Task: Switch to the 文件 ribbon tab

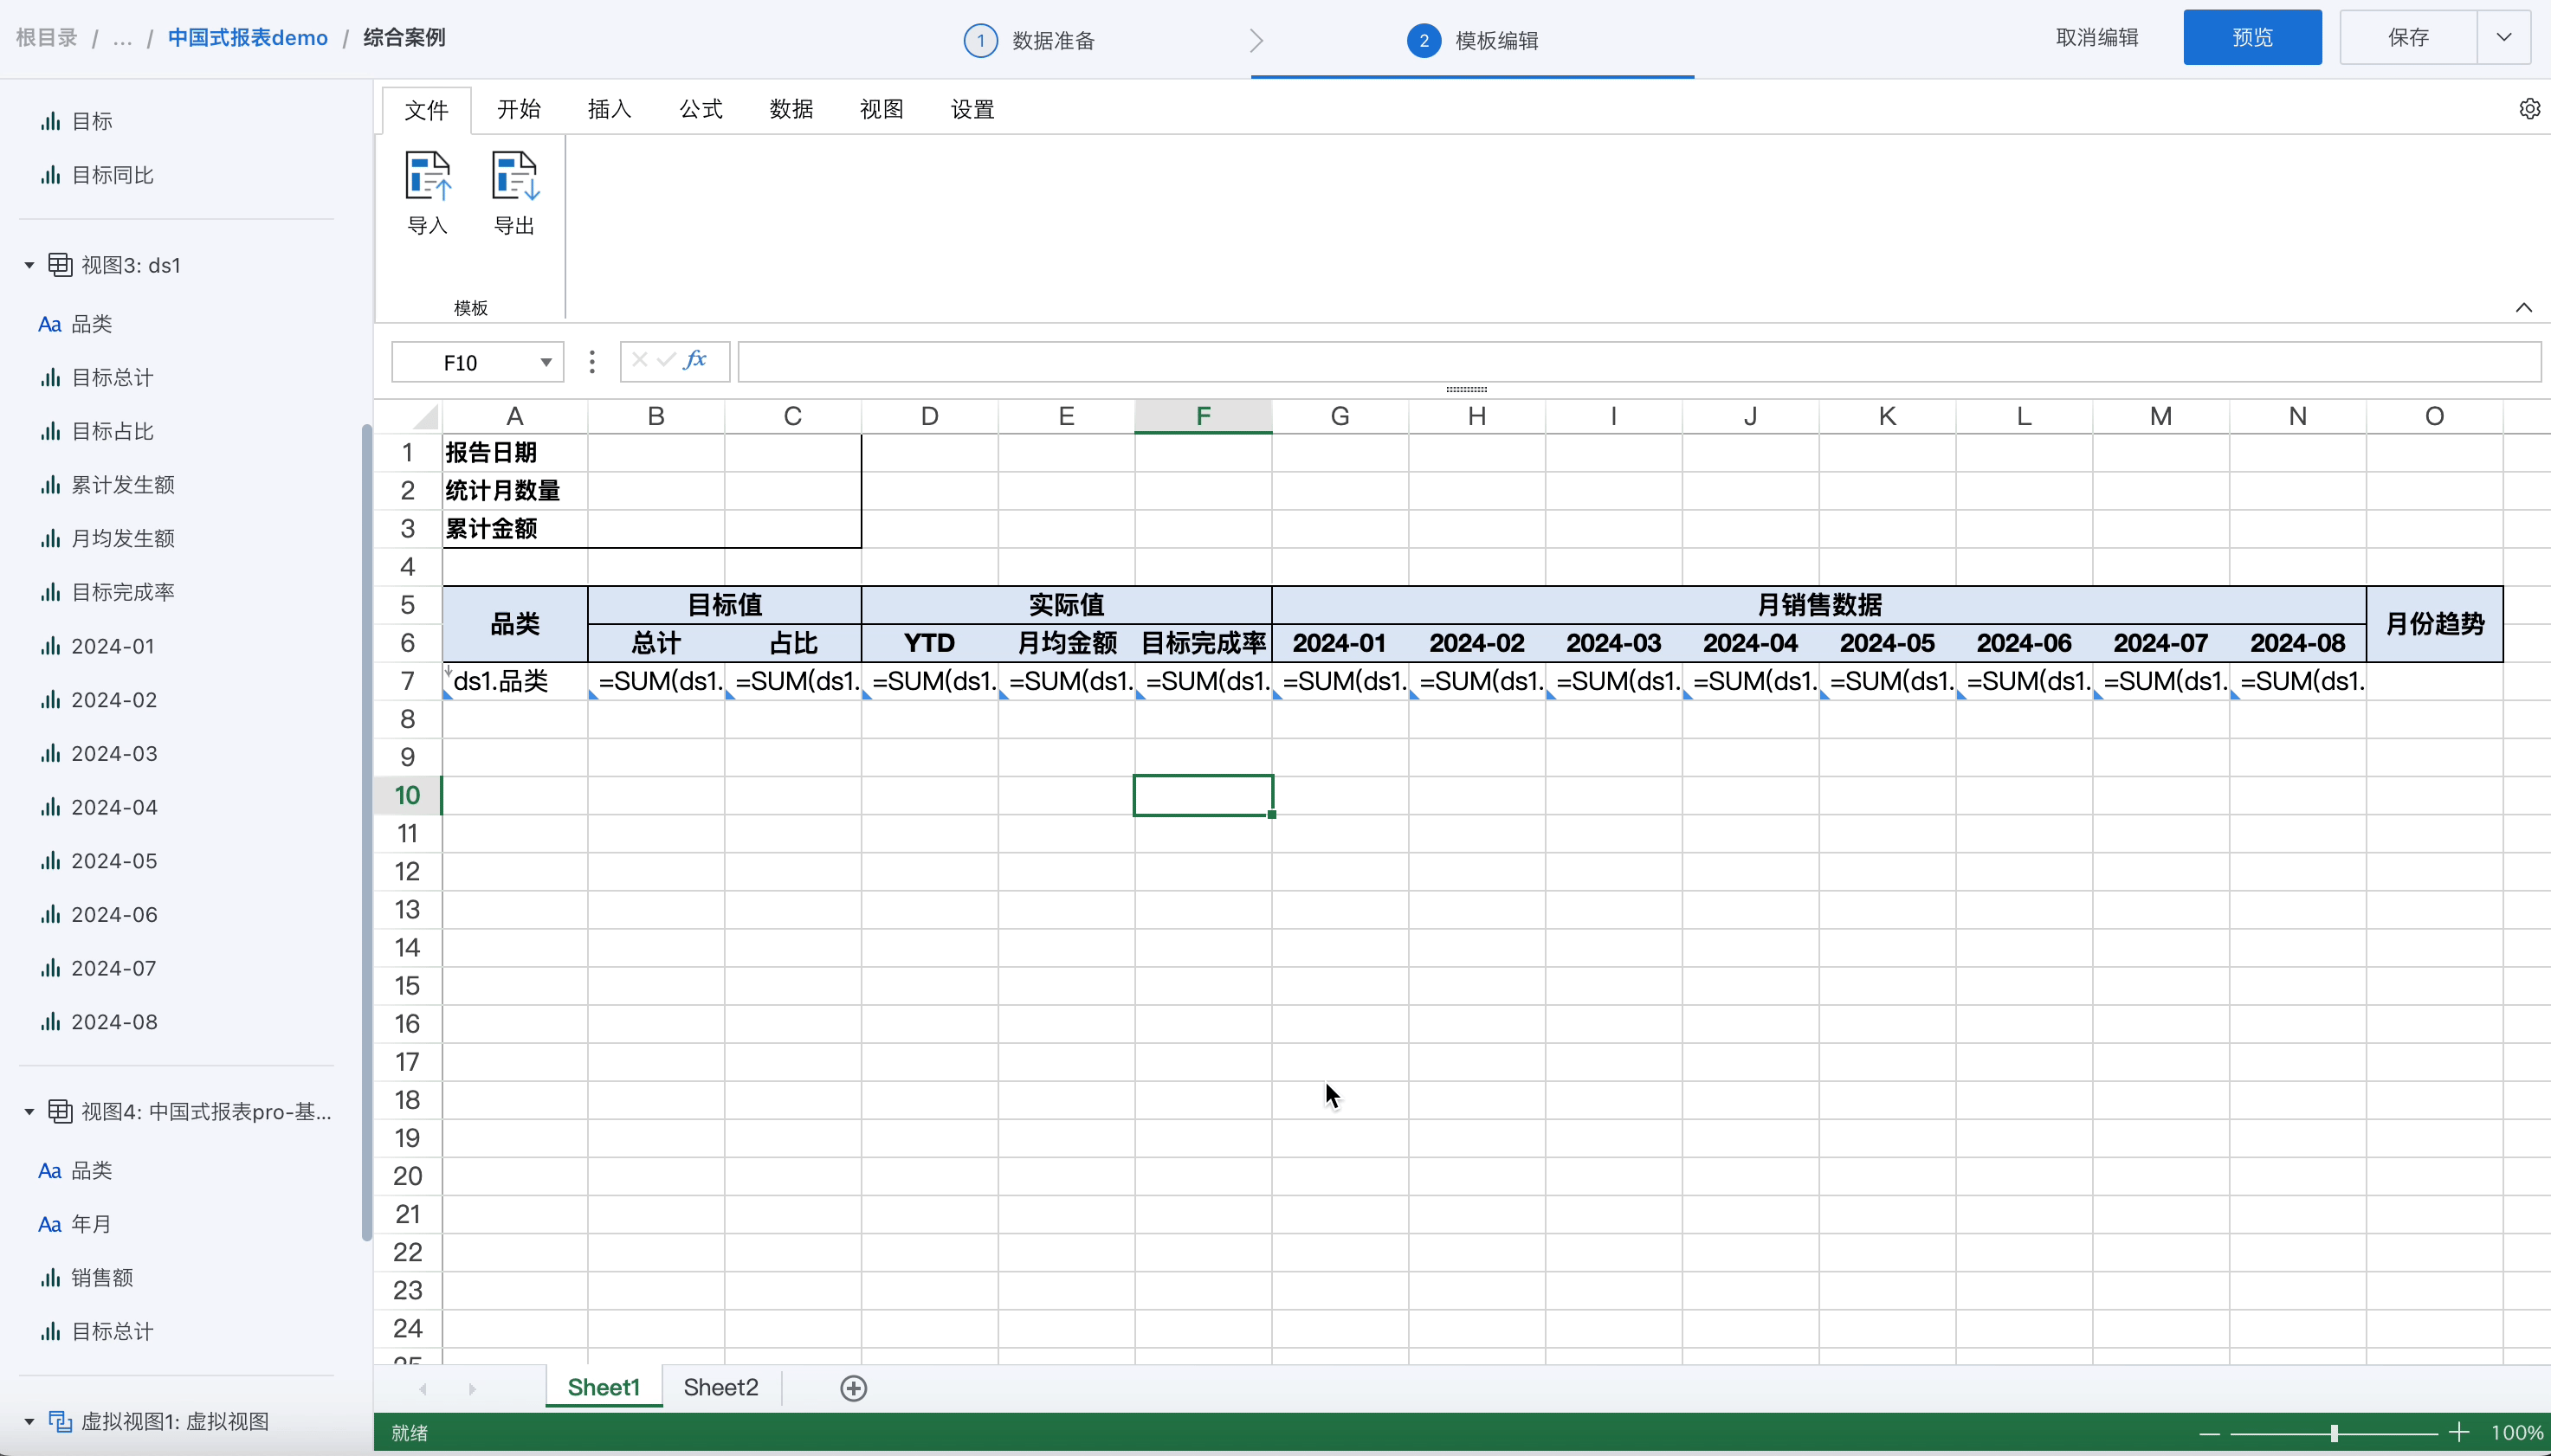Action: [427, 109]
